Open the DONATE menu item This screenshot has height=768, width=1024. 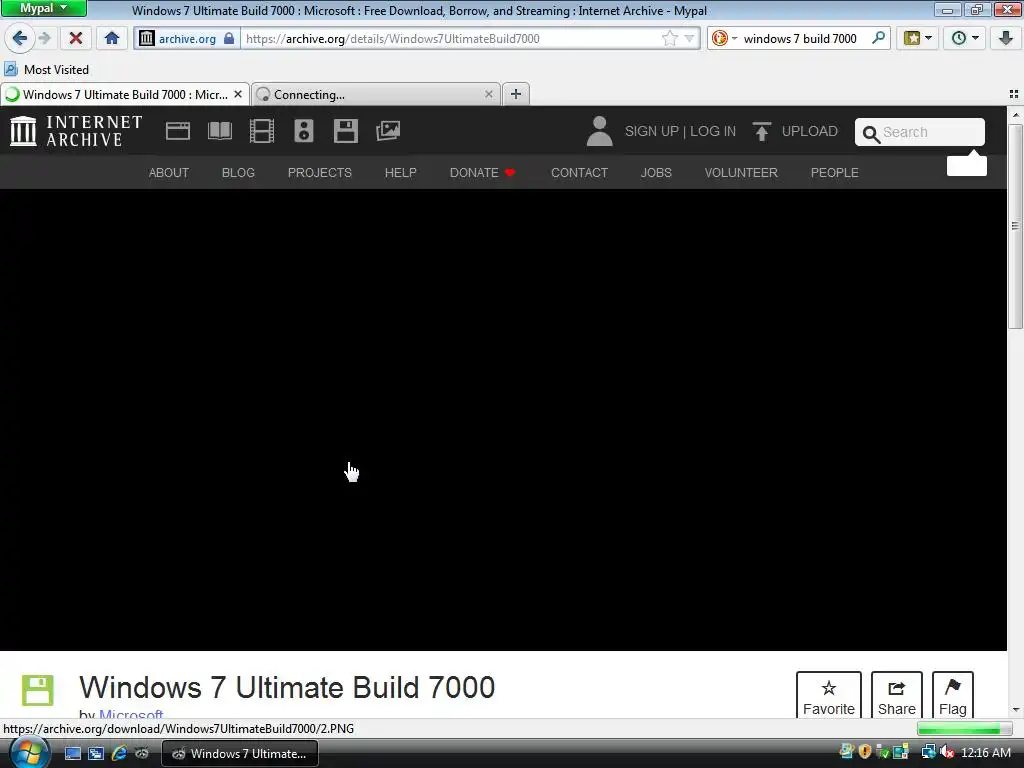pos(483,172)
